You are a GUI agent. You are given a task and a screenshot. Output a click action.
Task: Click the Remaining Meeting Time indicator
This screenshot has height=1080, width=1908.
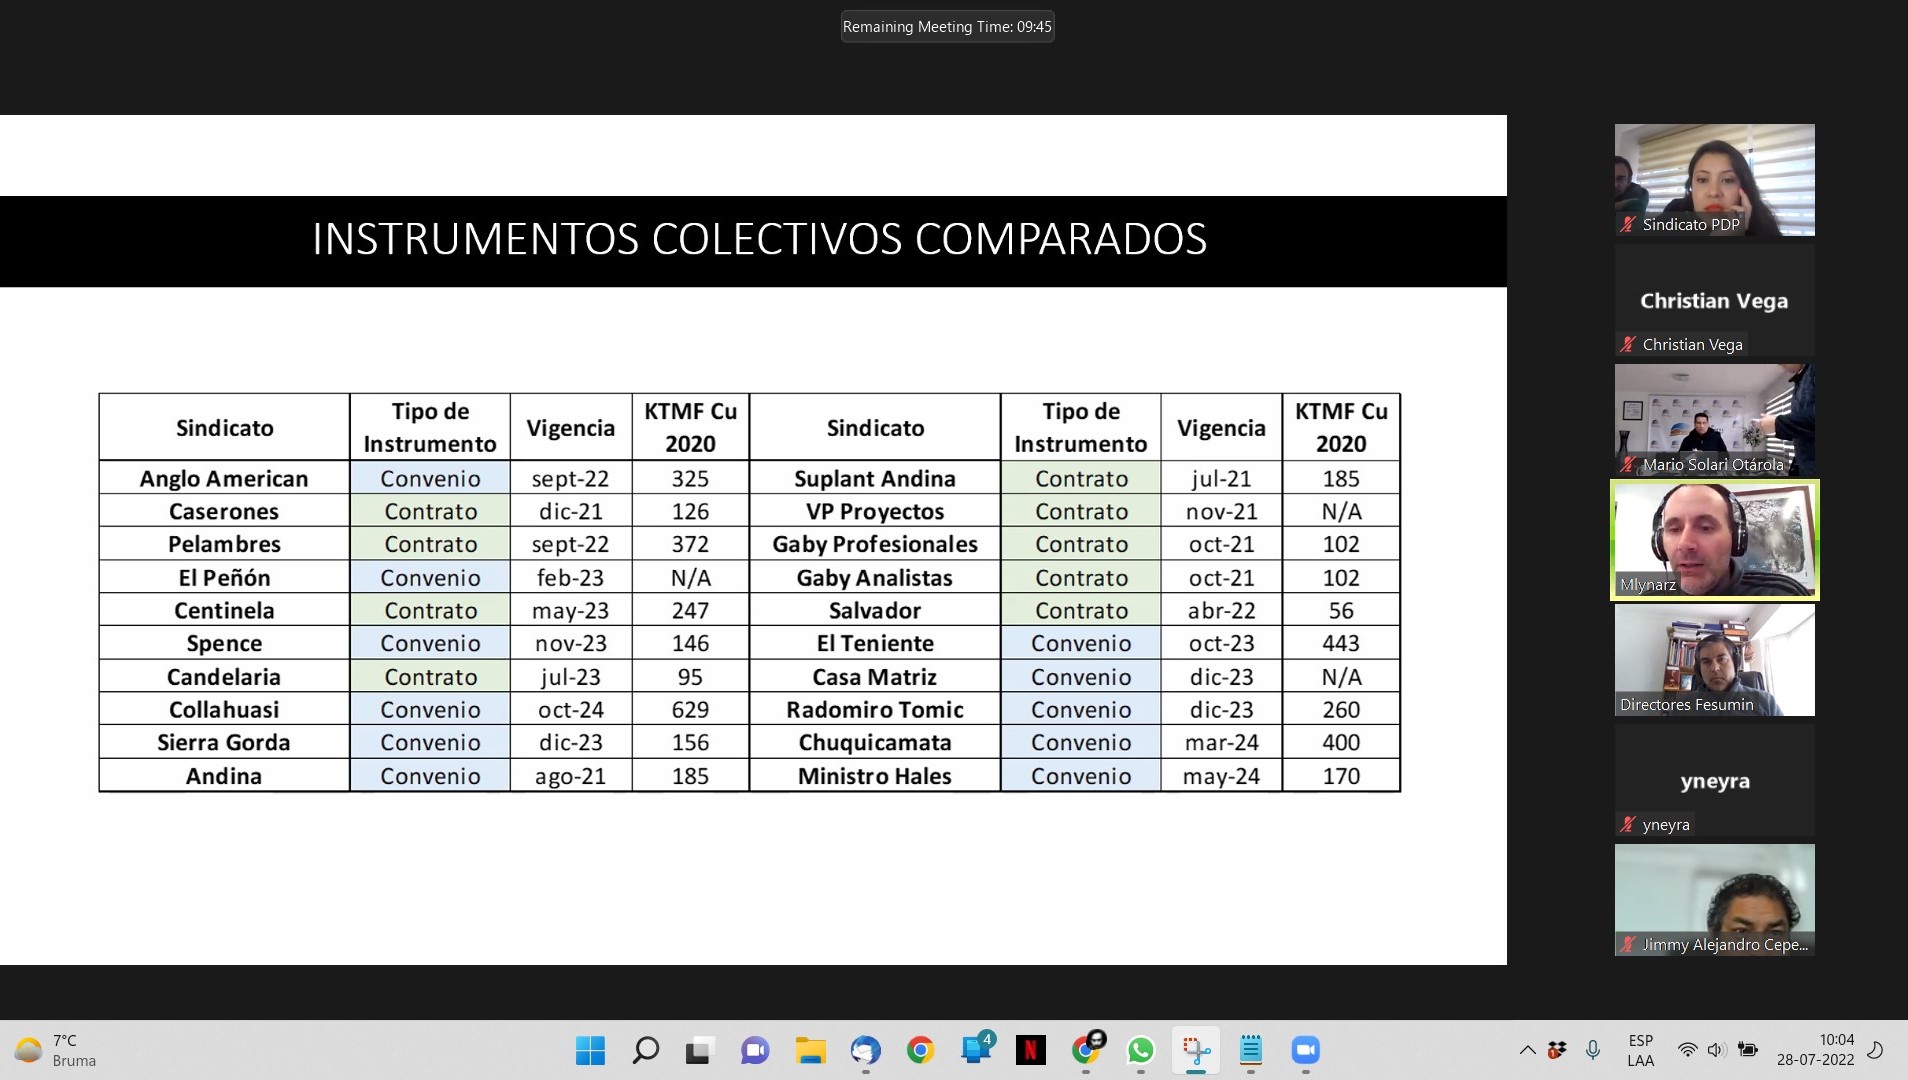(947, 27)
